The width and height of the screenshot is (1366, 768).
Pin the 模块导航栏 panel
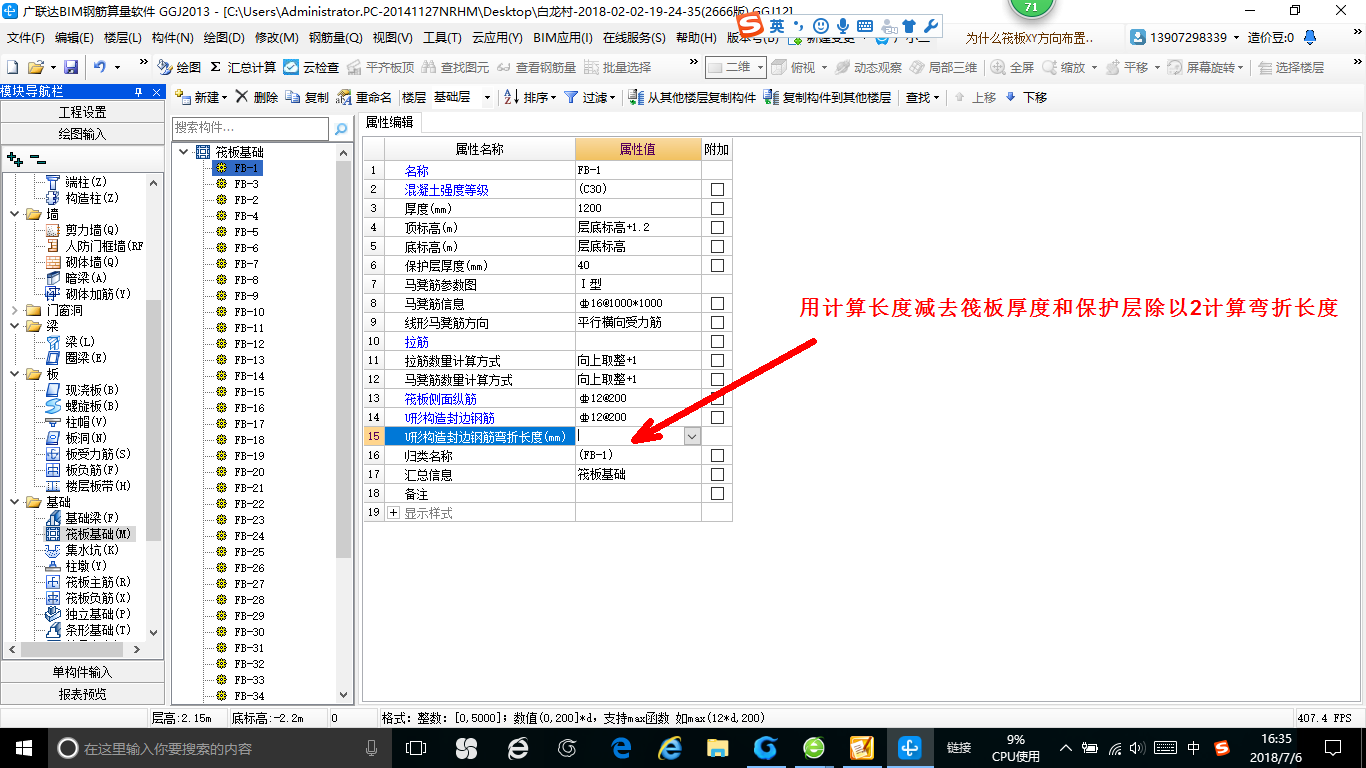(x=138, y=91)
